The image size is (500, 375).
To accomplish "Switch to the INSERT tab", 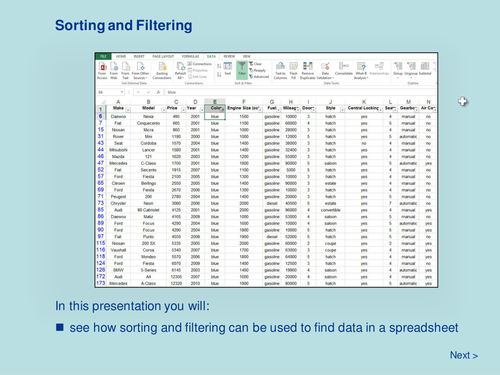I will [x=139, y=56].
